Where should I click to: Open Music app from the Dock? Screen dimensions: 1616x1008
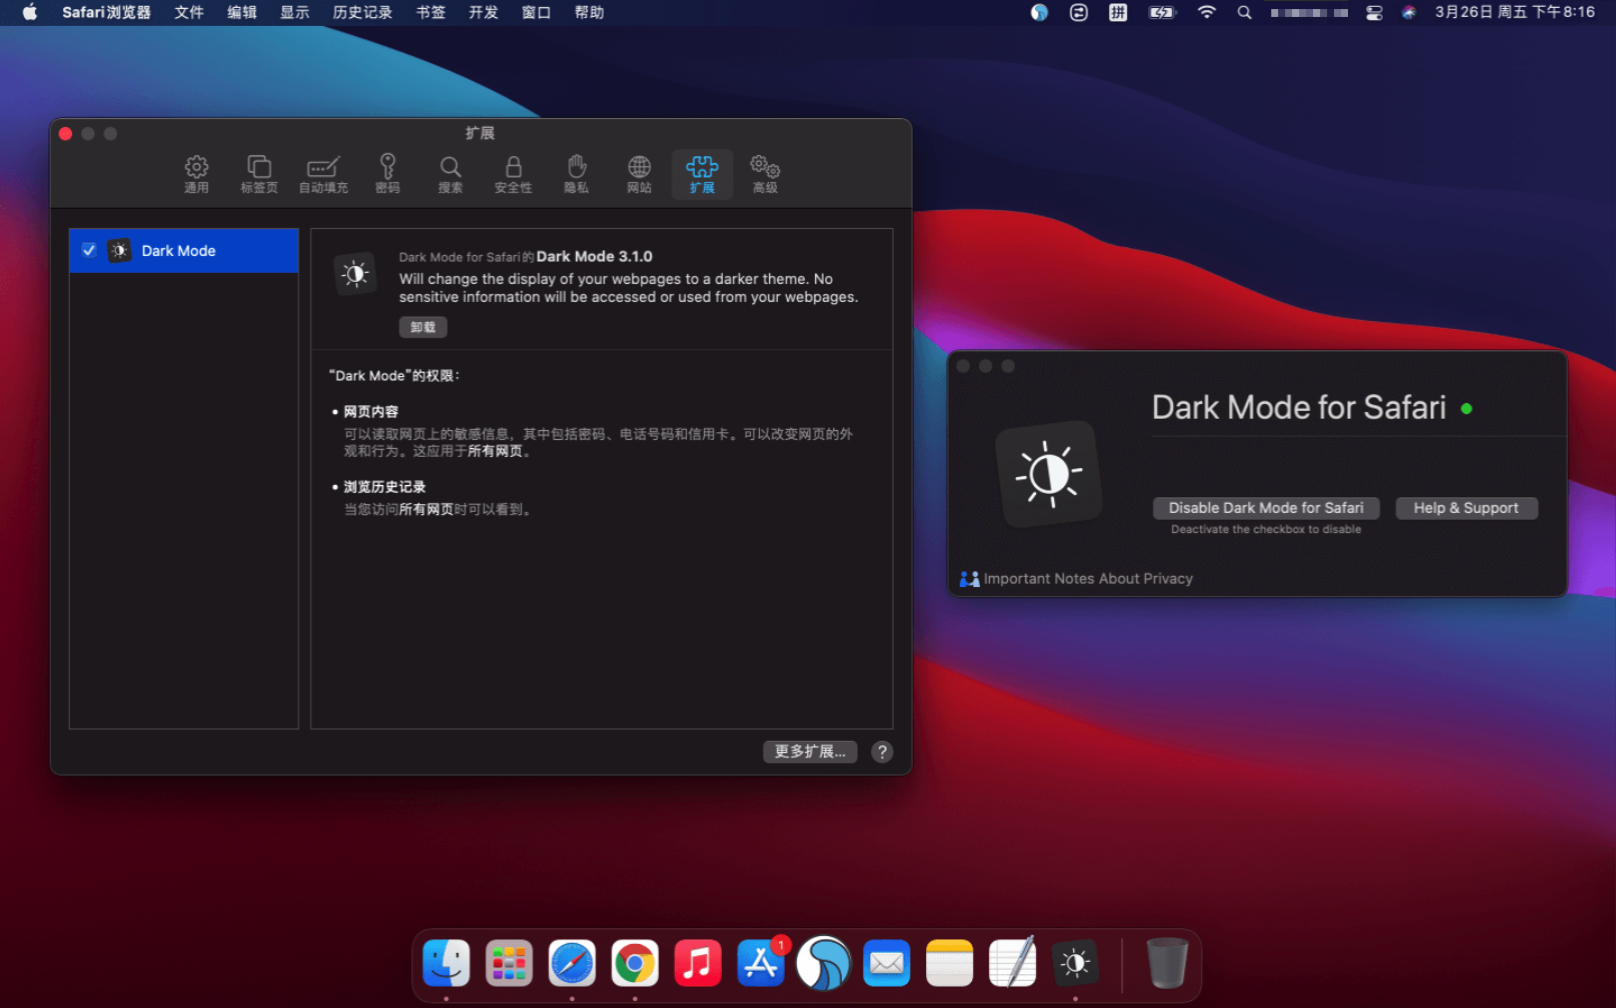[x=698, y=964]
